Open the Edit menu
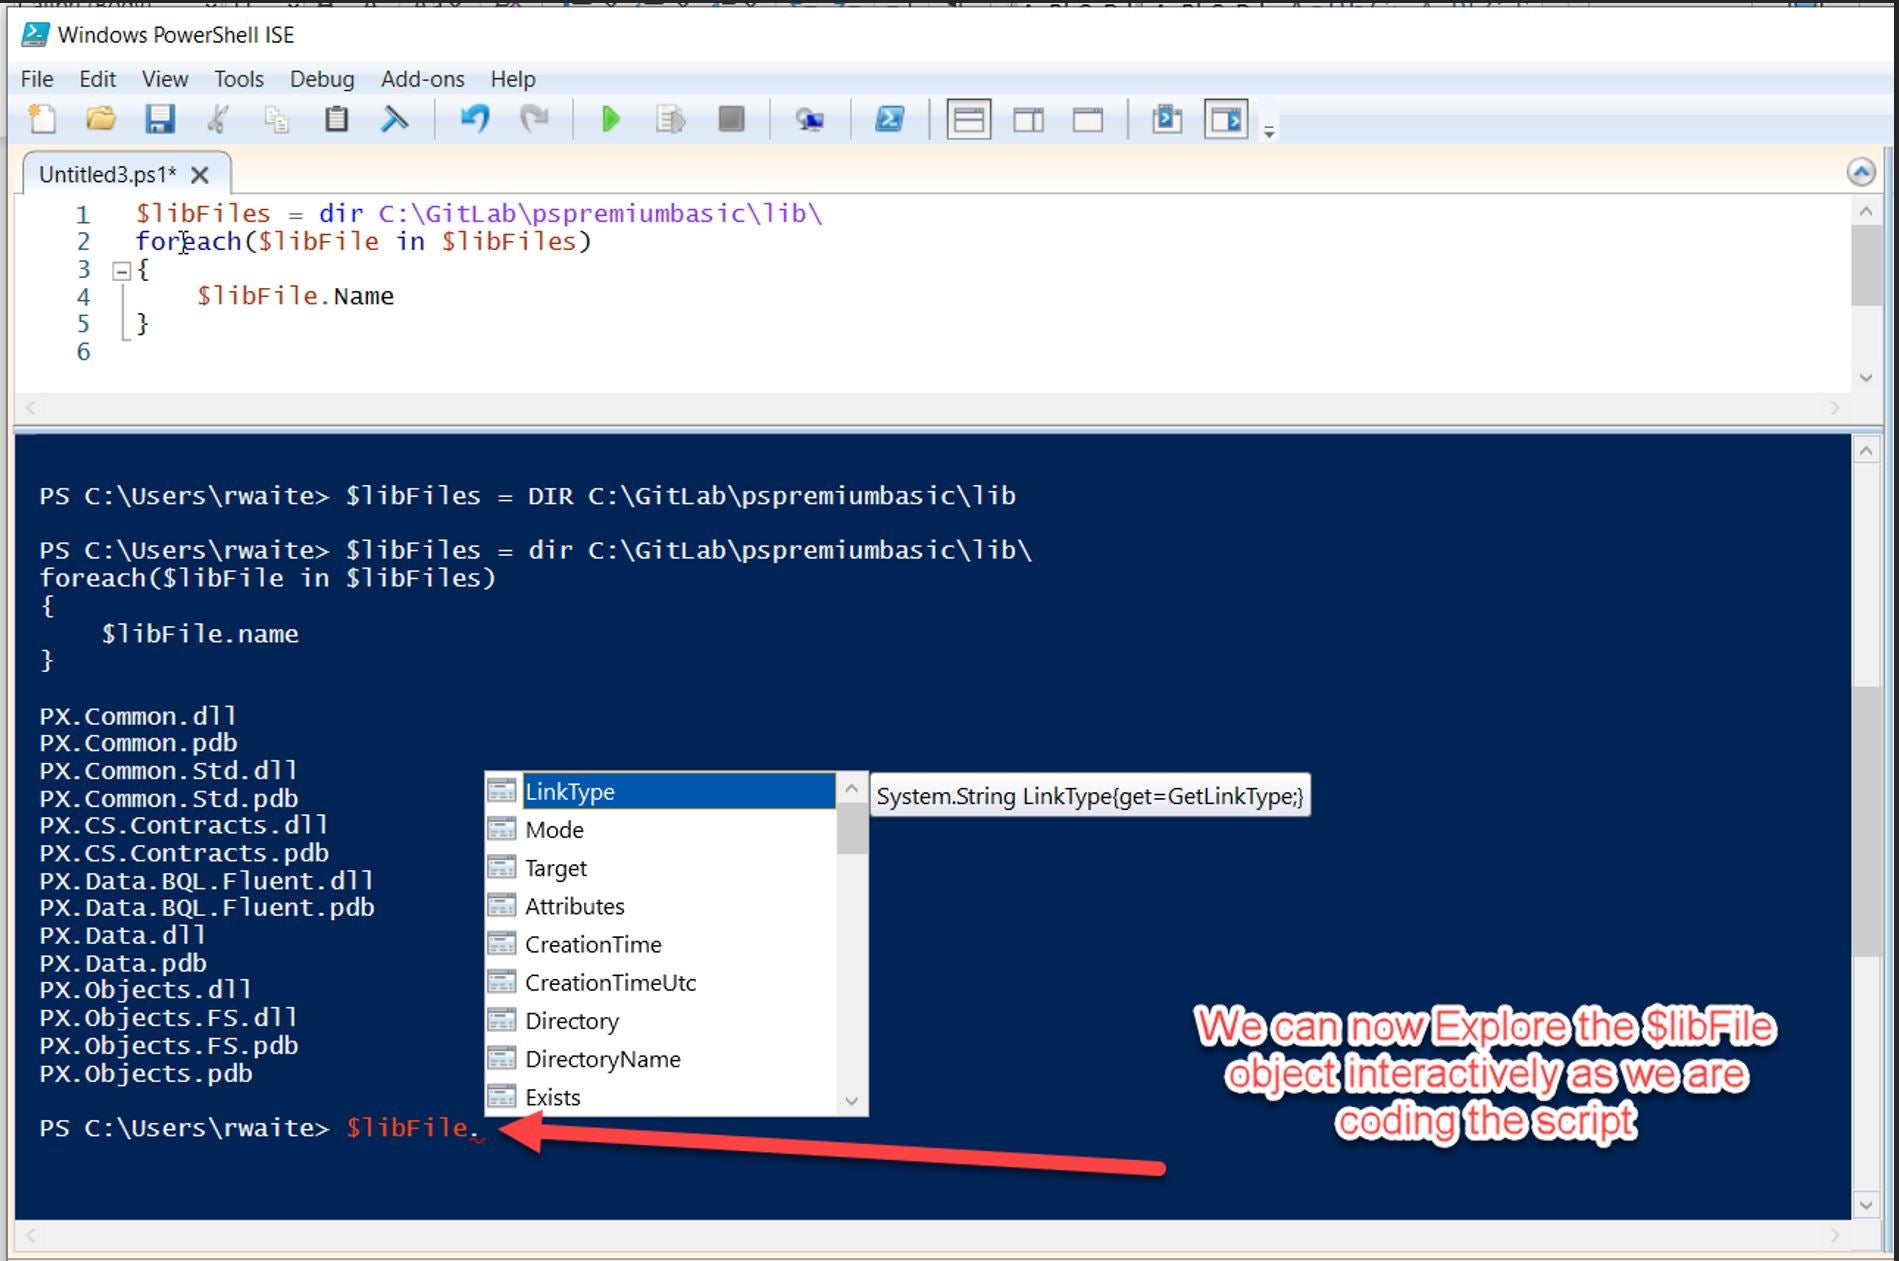The height and width of the screenshot is (1261, 1899). coord(97,79)
